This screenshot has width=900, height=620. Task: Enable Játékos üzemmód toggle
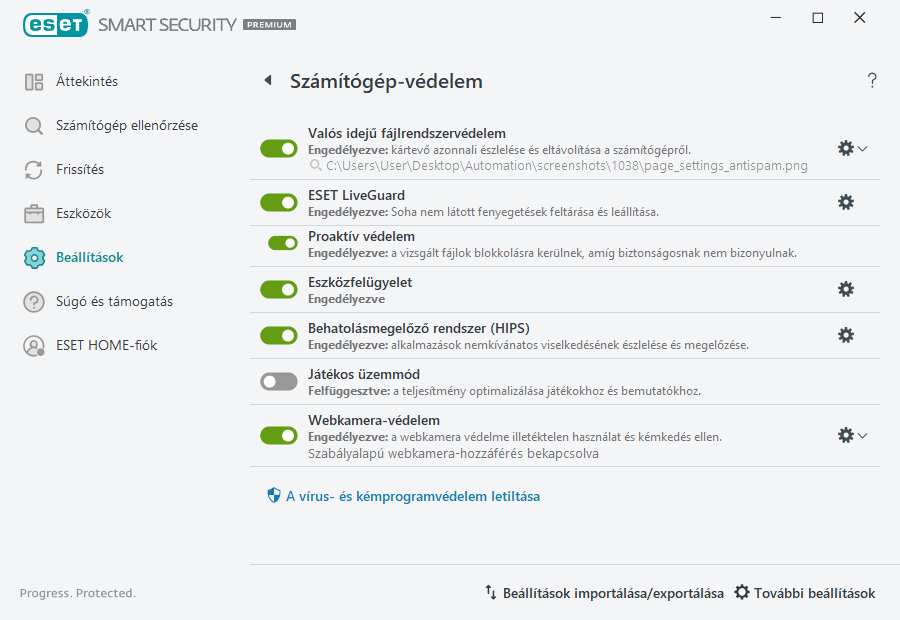point(278,382)
